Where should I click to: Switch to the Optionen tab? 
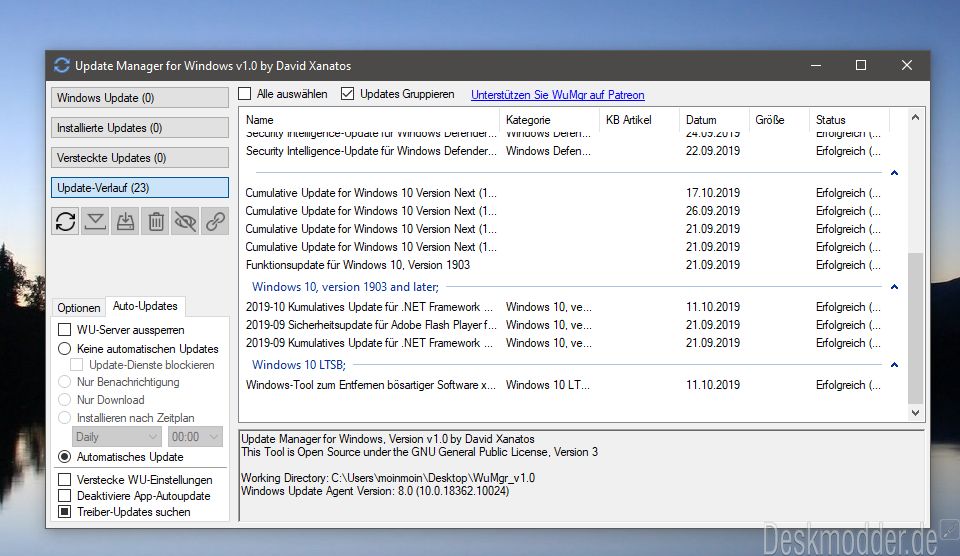(79, 307)
